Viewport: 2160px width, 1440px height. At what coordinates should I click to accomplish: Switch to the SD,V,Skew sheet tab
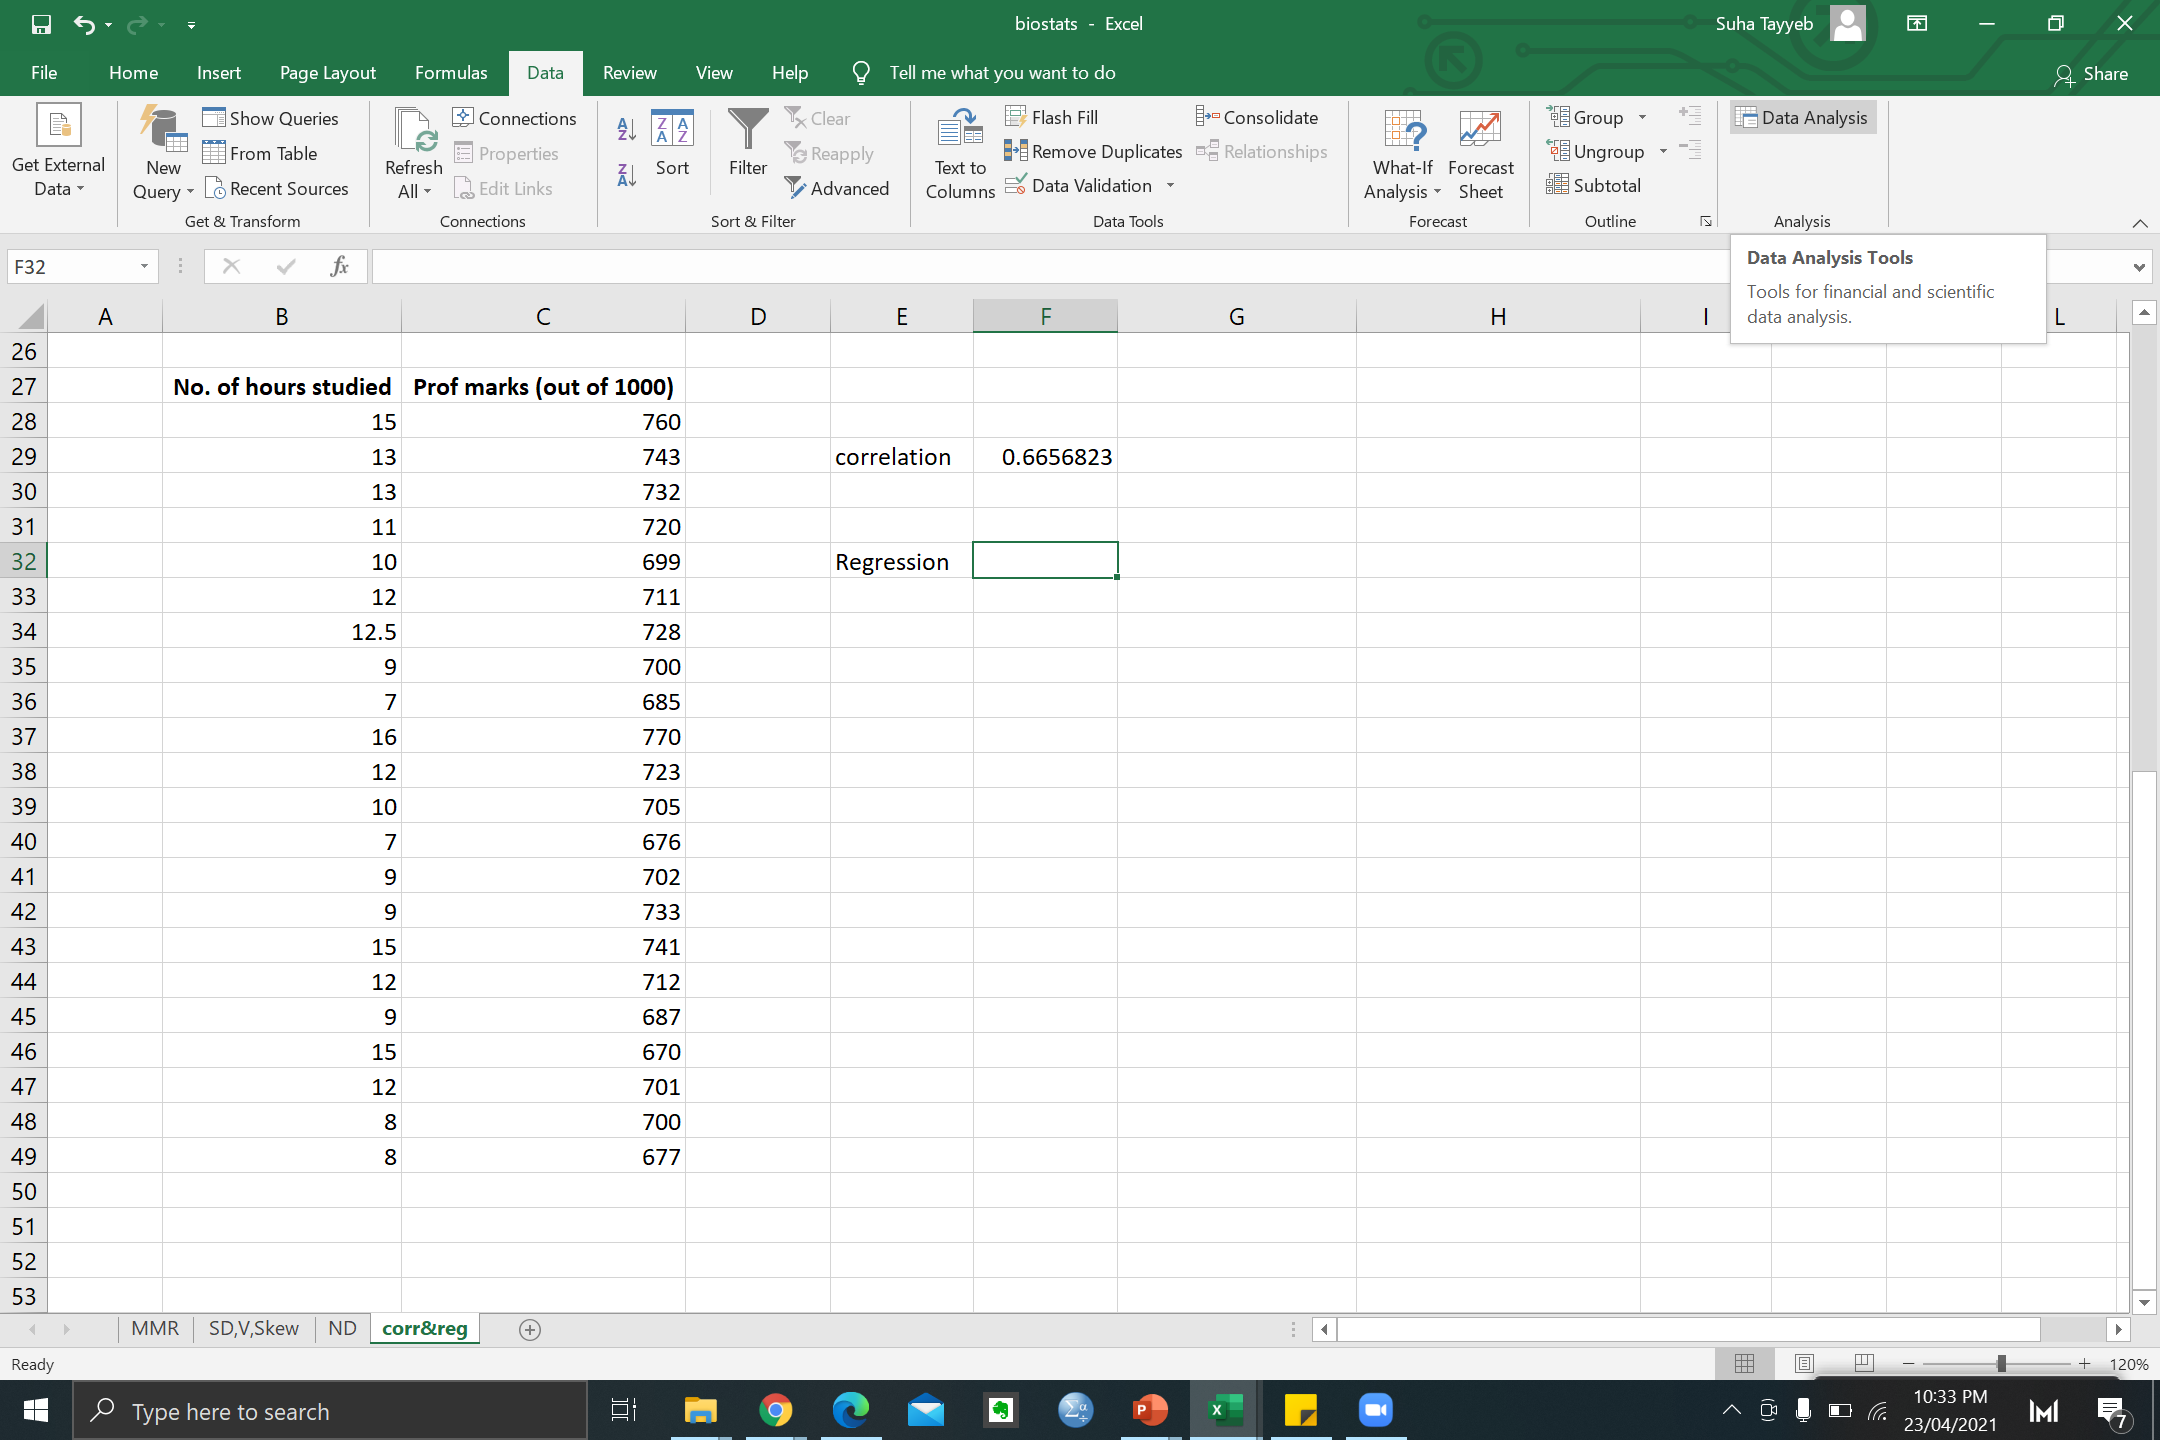point(253,1328)
